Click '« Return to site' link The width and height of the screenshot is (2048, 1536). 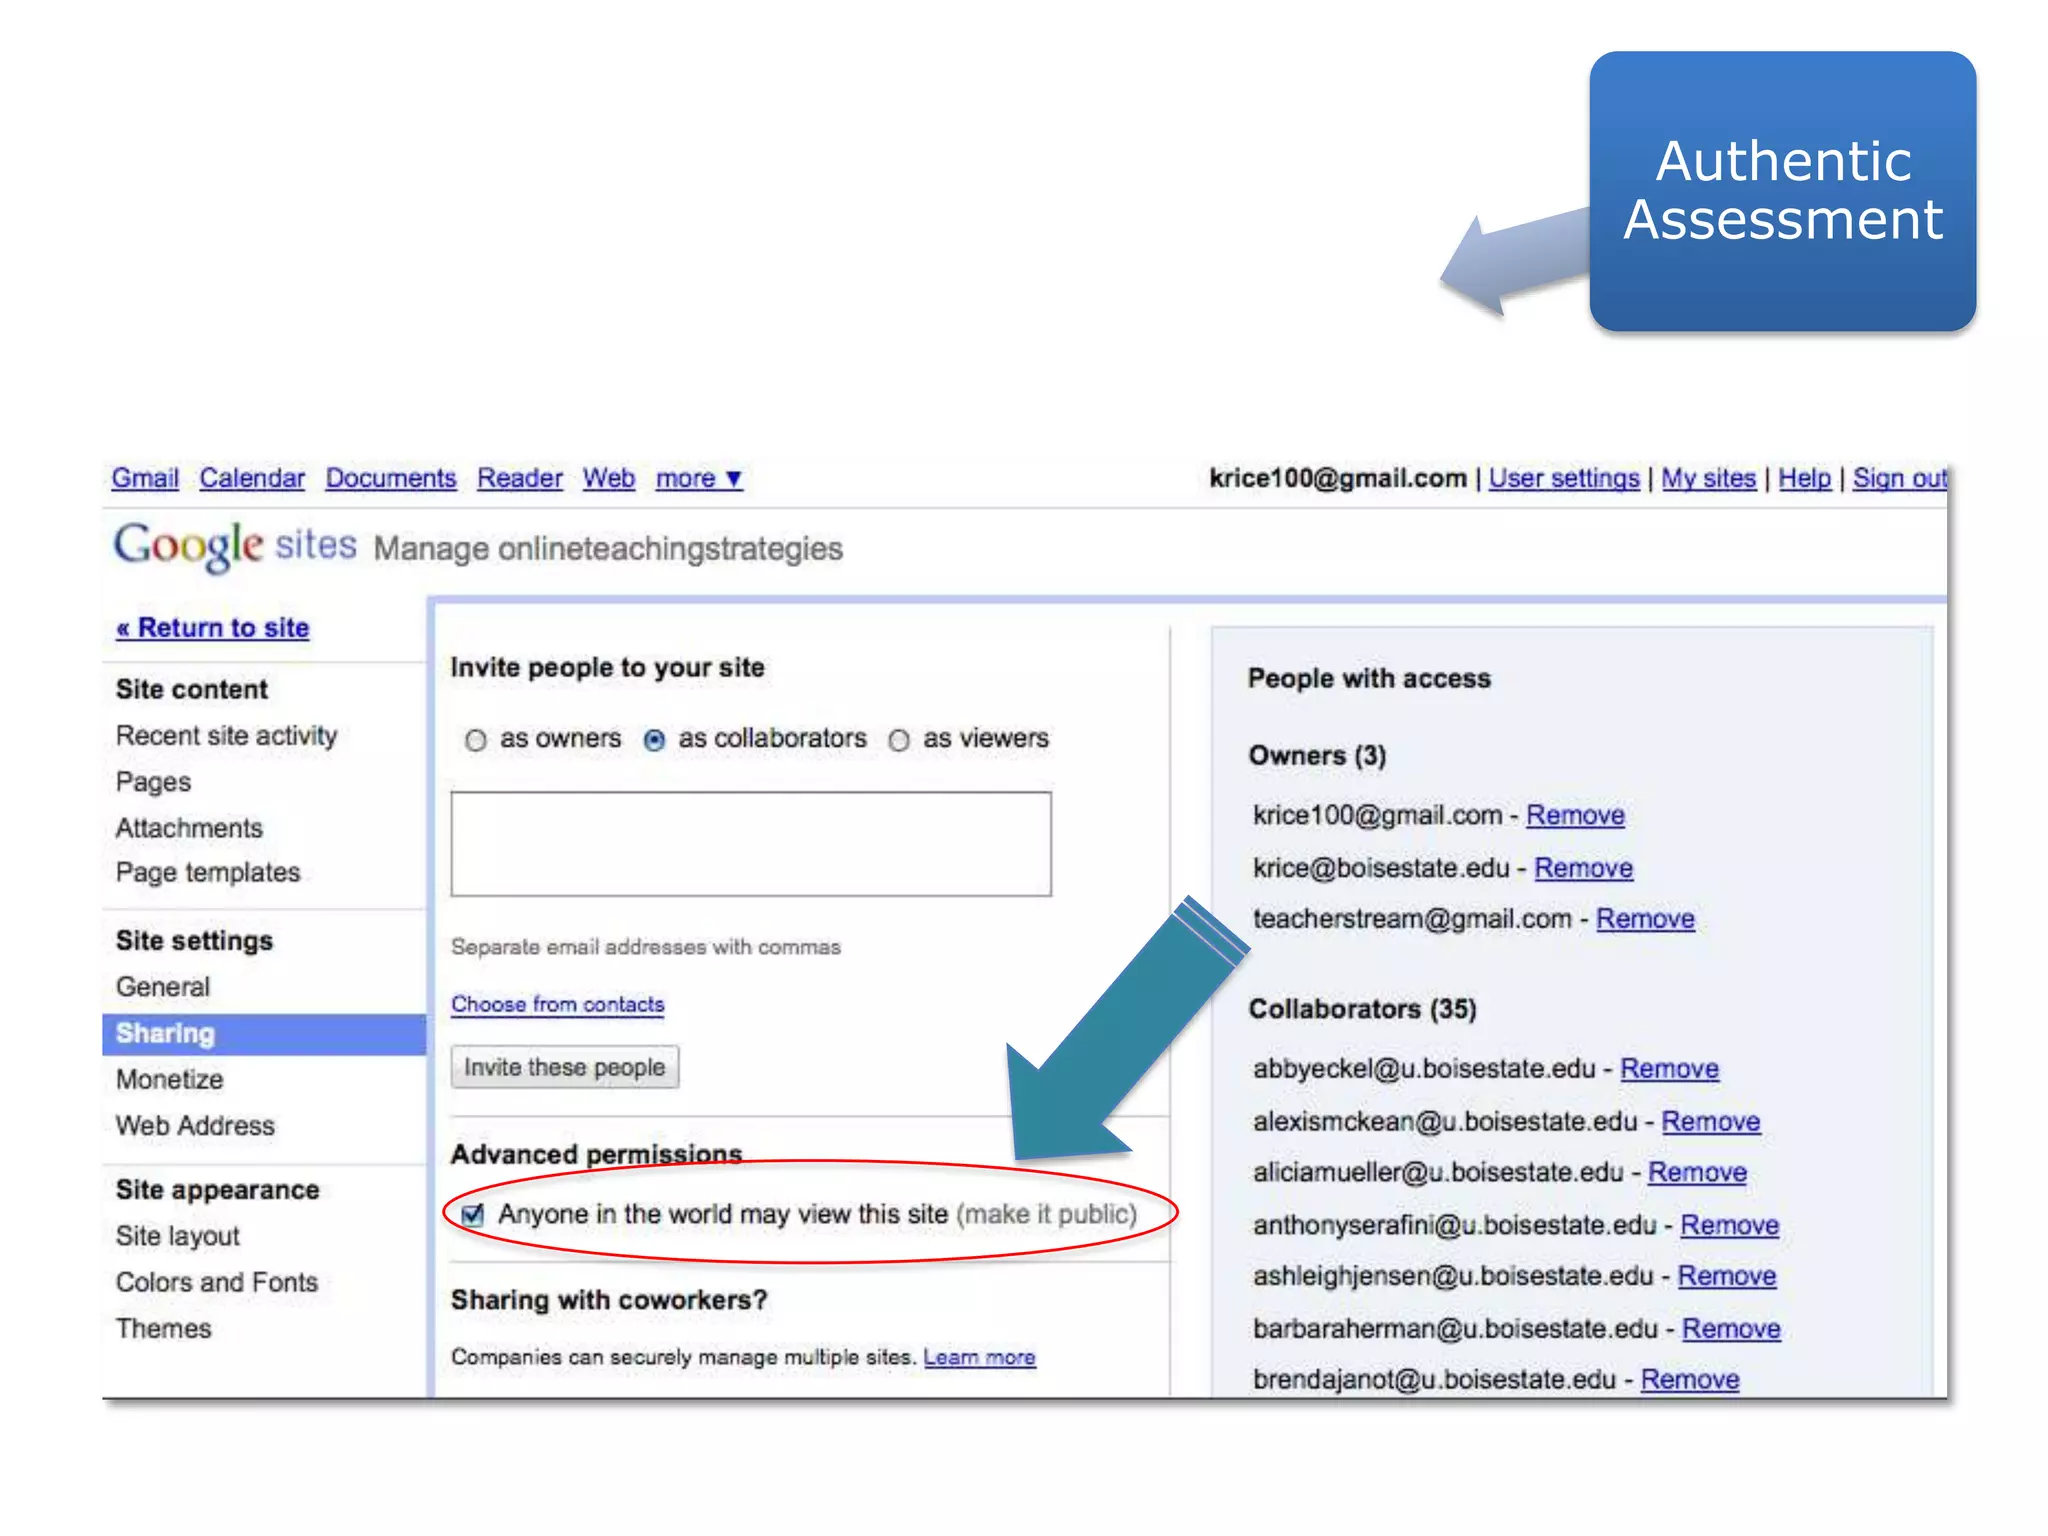tap(213, 628)
